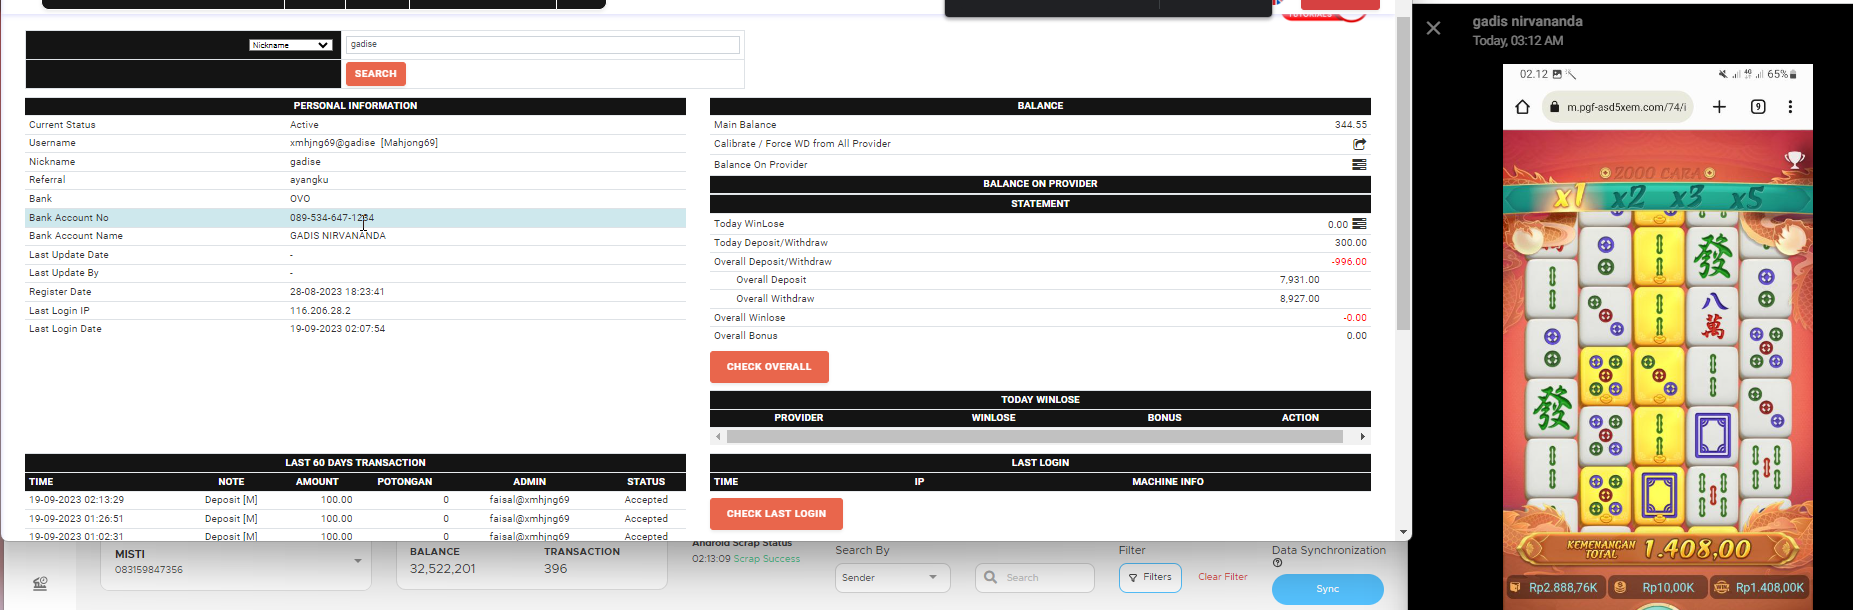Click the Last Login Date 19-09-2023 02:07:54

(x=337, y=329)
